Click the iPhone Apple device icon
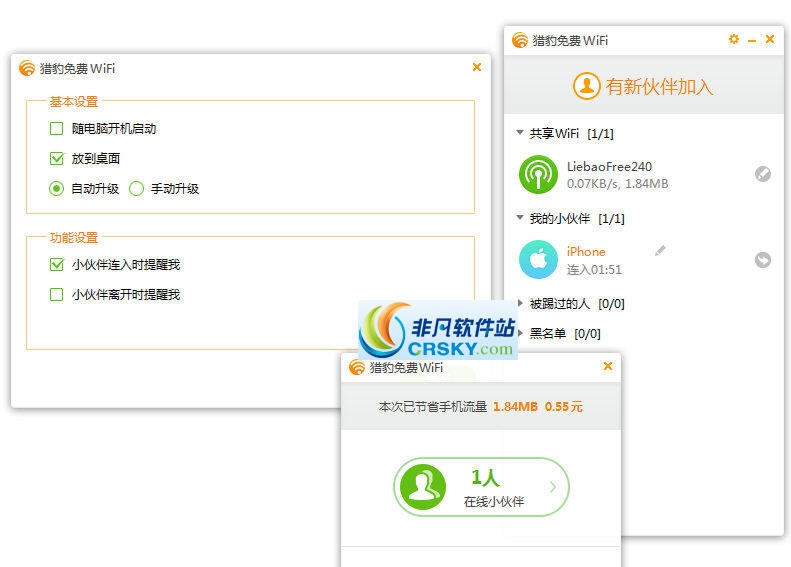 (x=538, y=259)
